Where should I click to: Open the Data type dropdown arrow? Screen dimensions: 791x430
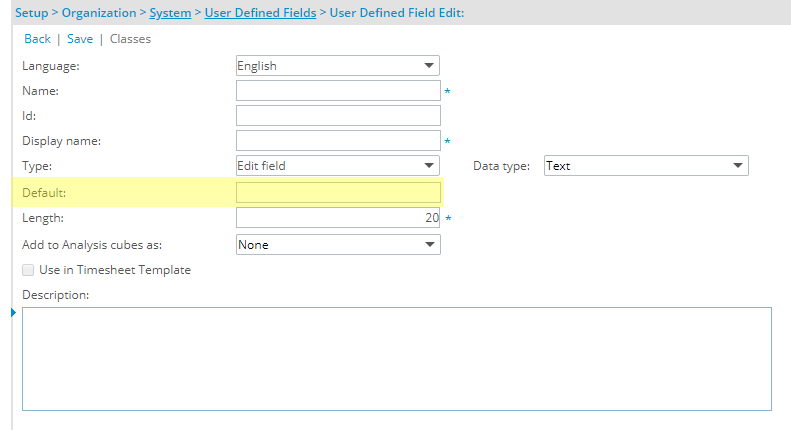coord(738,166)
